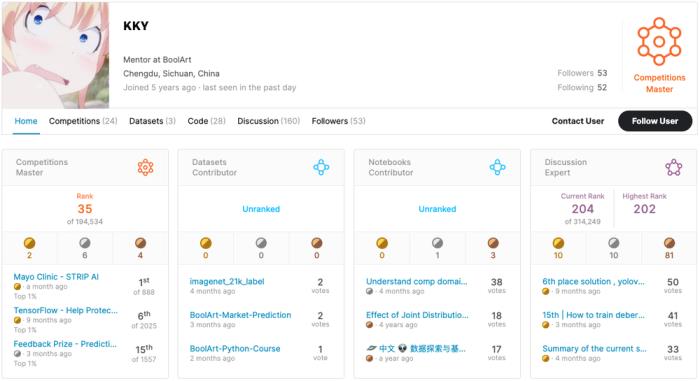Screen dimensions: 700x381
Task: Click the Datasets Contributor tier icon
Action: tap(321, 167)
